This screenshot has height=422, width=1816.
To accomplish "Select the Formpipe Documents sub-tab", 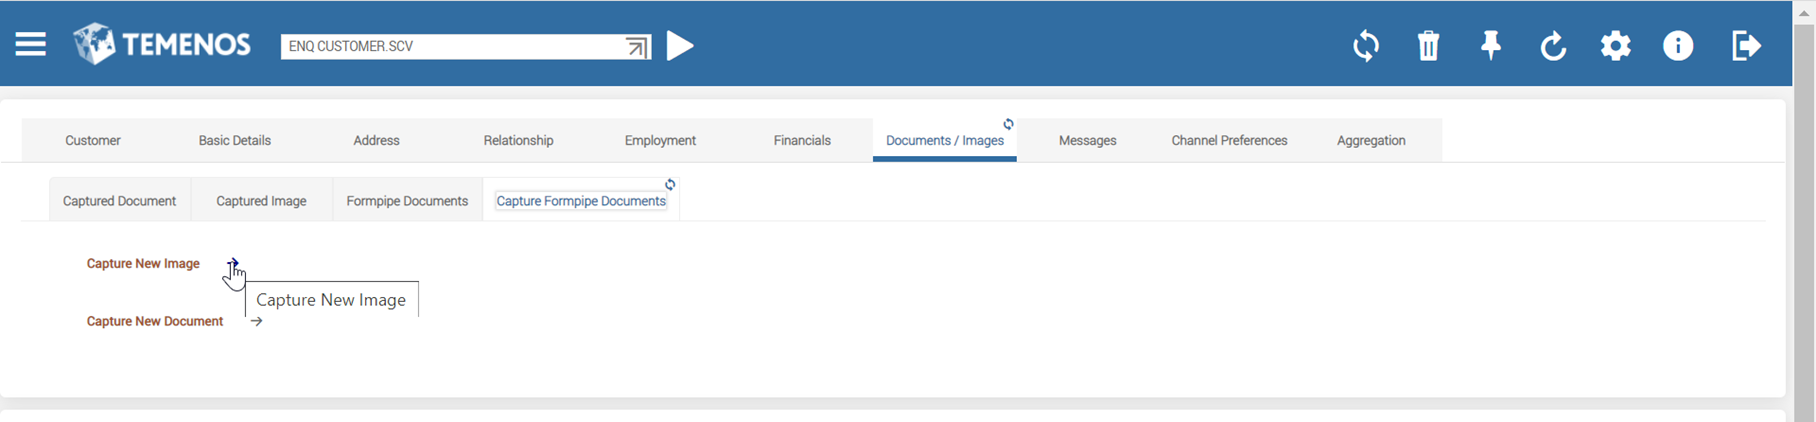I will coord(407,201).
